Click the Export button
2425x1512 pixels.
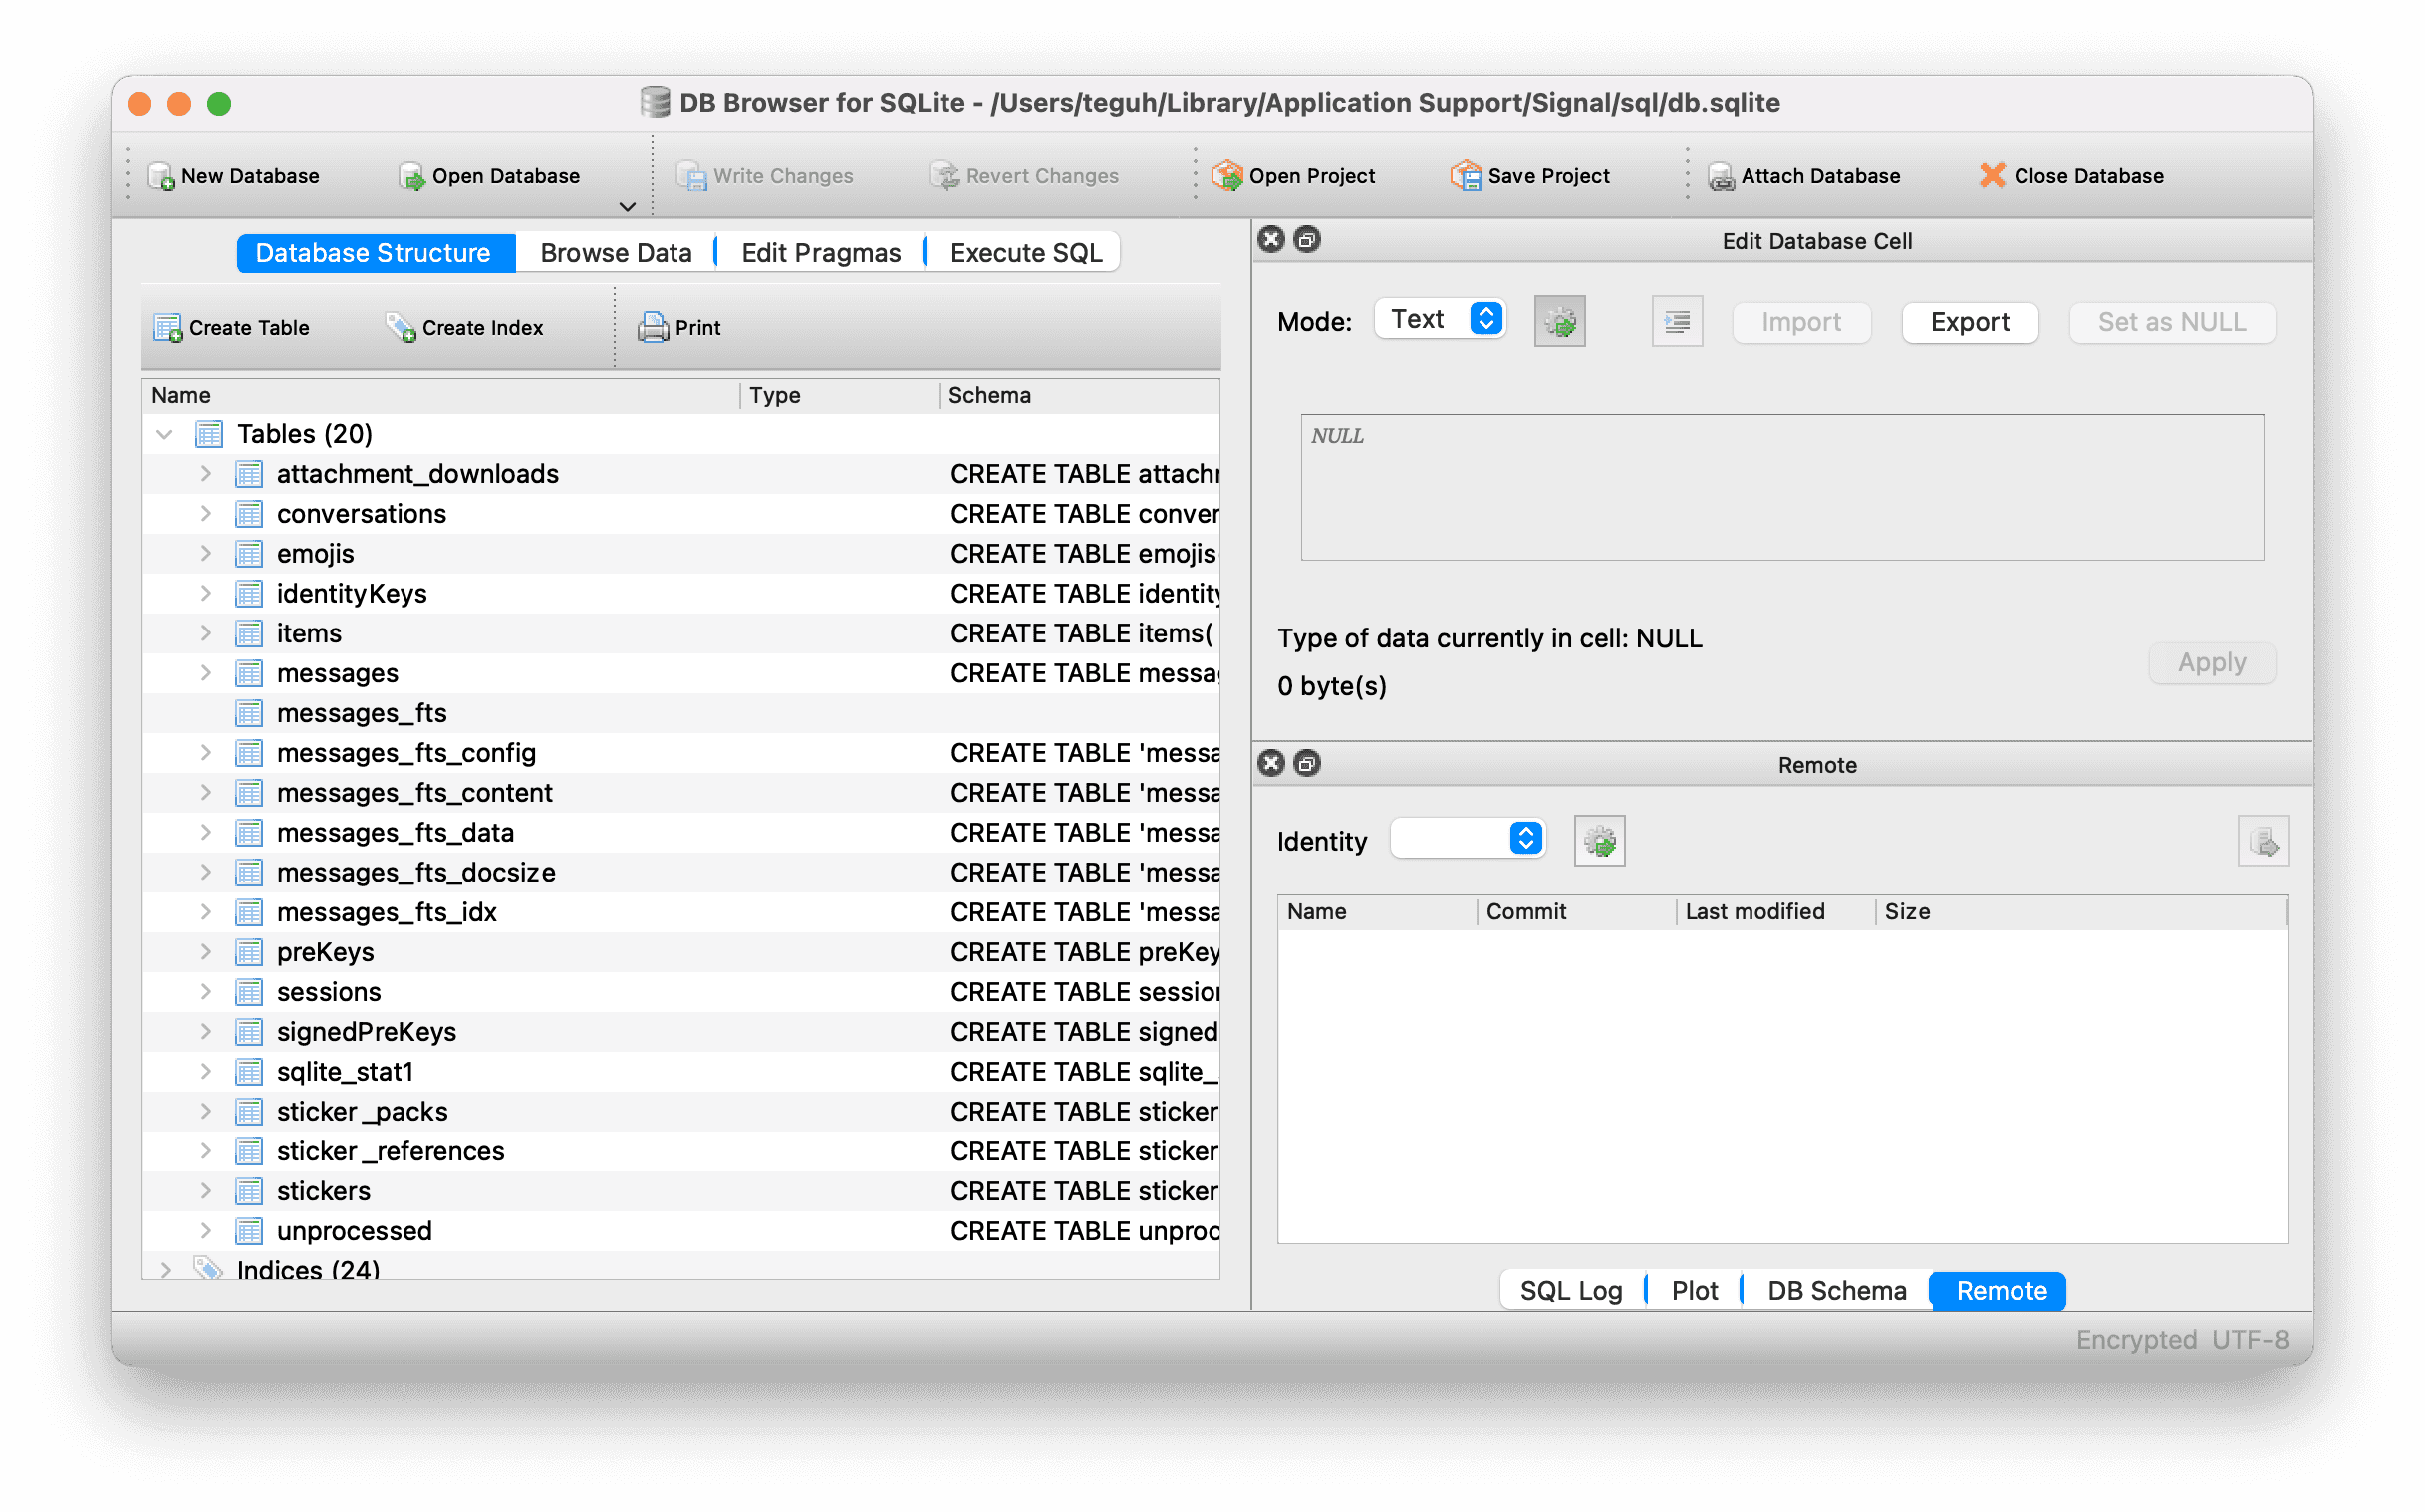pyautogui.click(x=1969, y=322)
